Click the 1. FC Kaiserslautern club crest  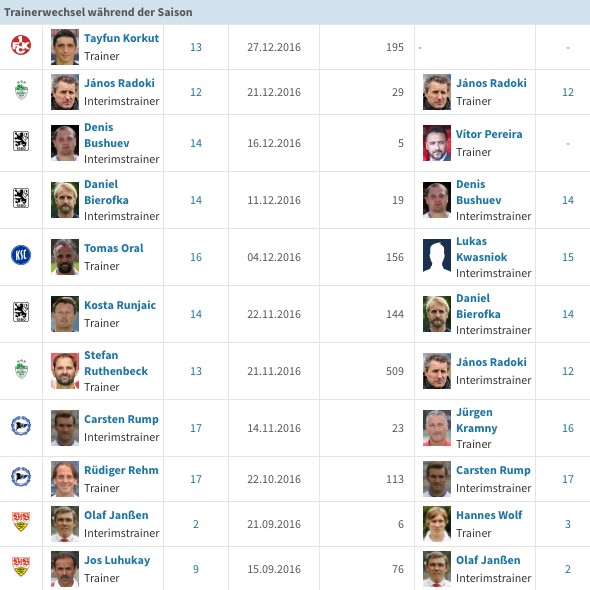pos(21,45)
